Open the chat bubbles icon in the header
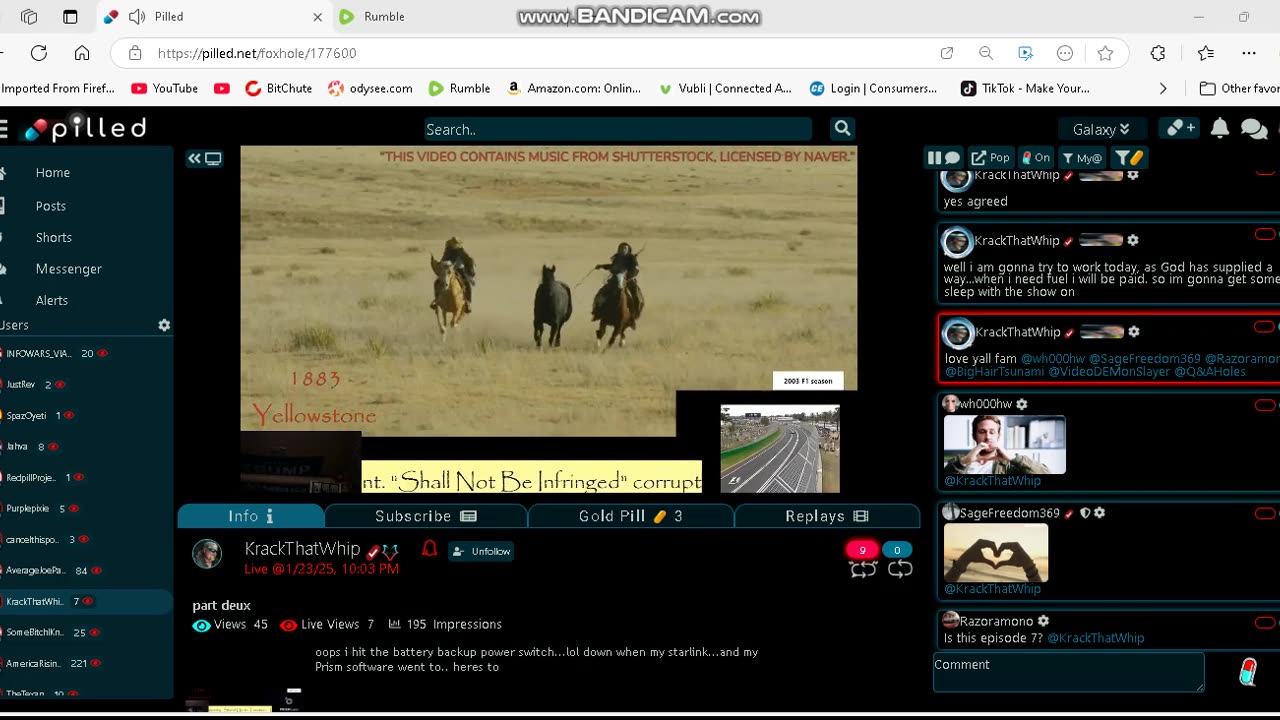Screen dimensions: 1280x720 click(x=1254, y=128)
